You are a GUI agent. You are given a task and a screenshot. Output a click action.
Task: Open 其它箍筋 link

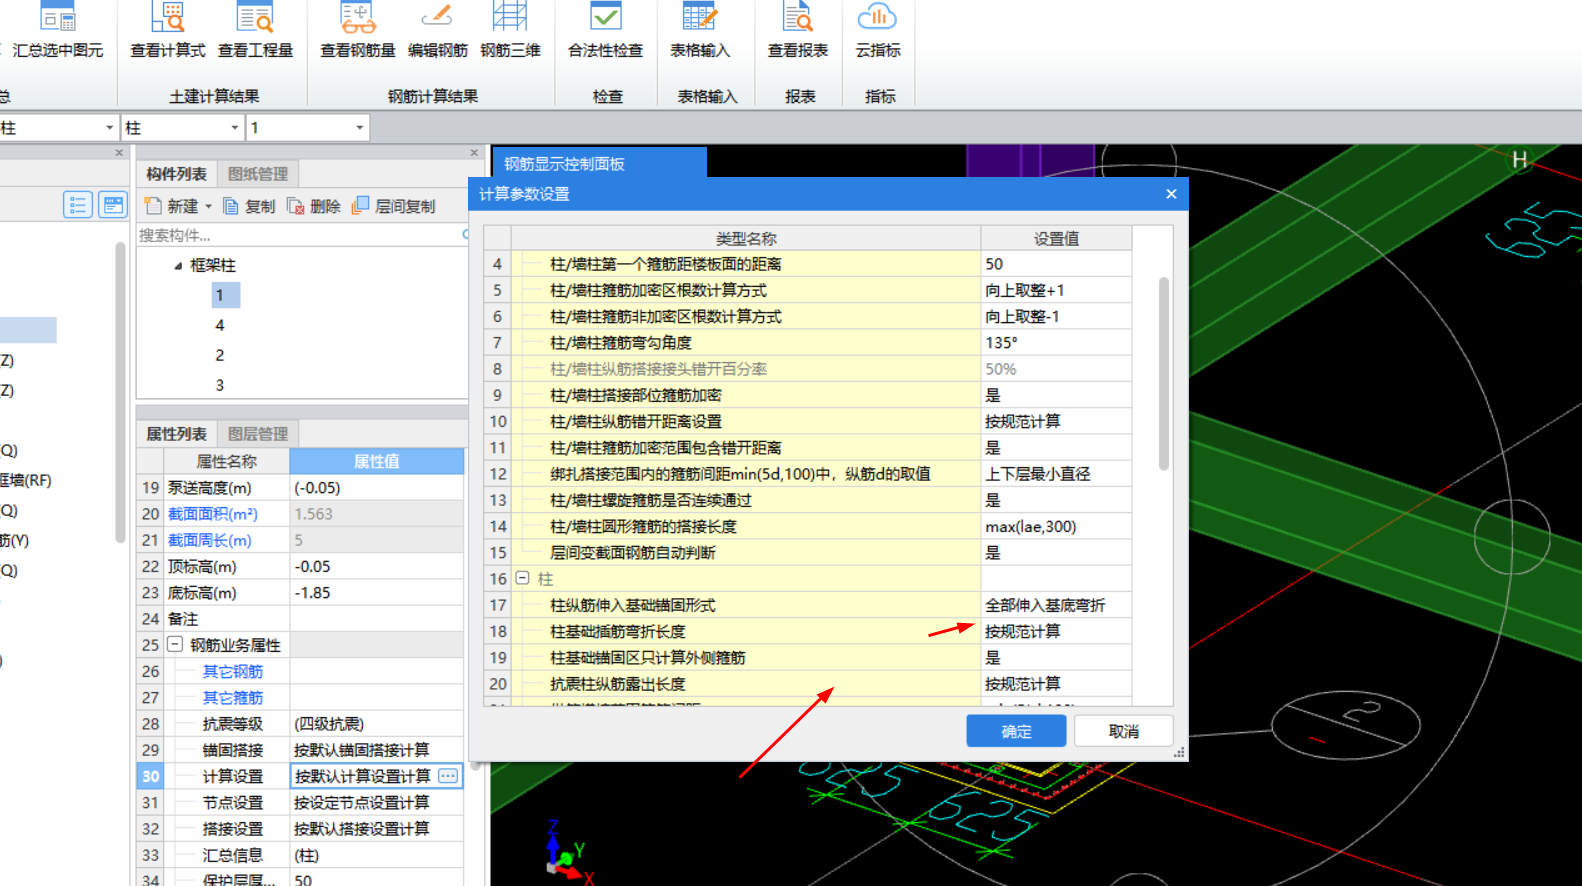point(233,698)
